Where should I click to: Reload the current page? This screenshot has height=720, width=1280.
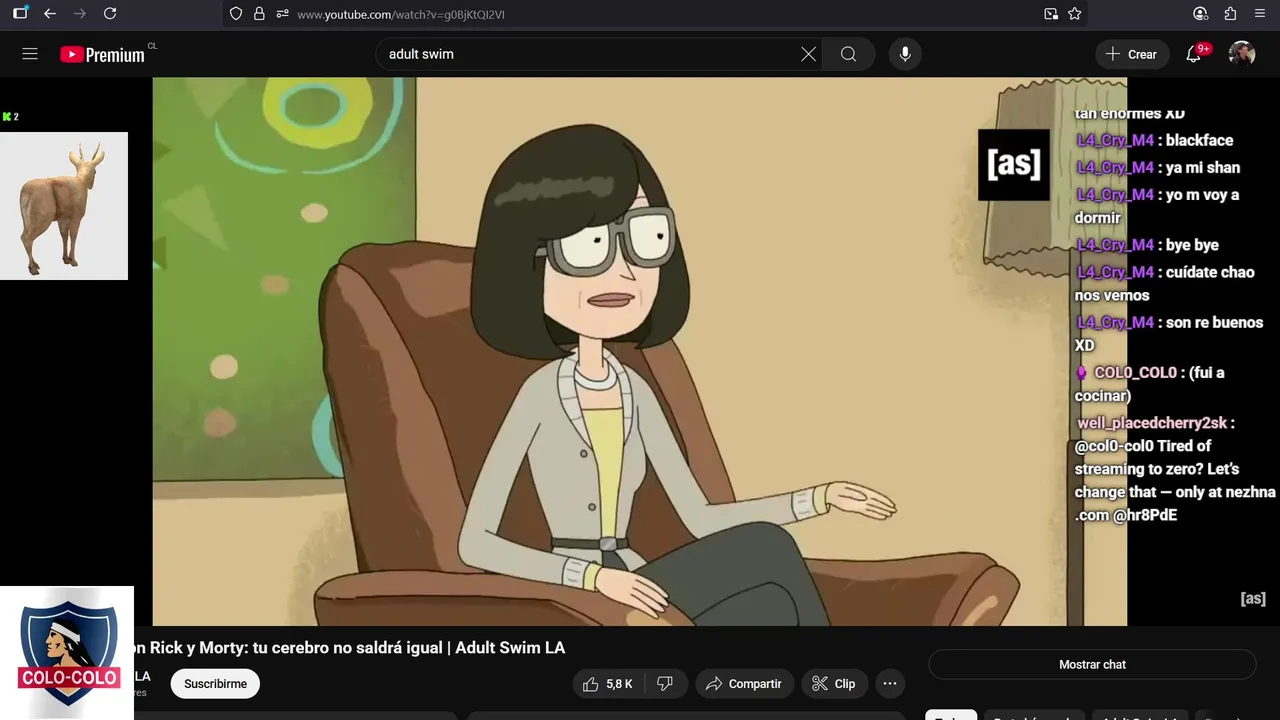click(110, 14)
